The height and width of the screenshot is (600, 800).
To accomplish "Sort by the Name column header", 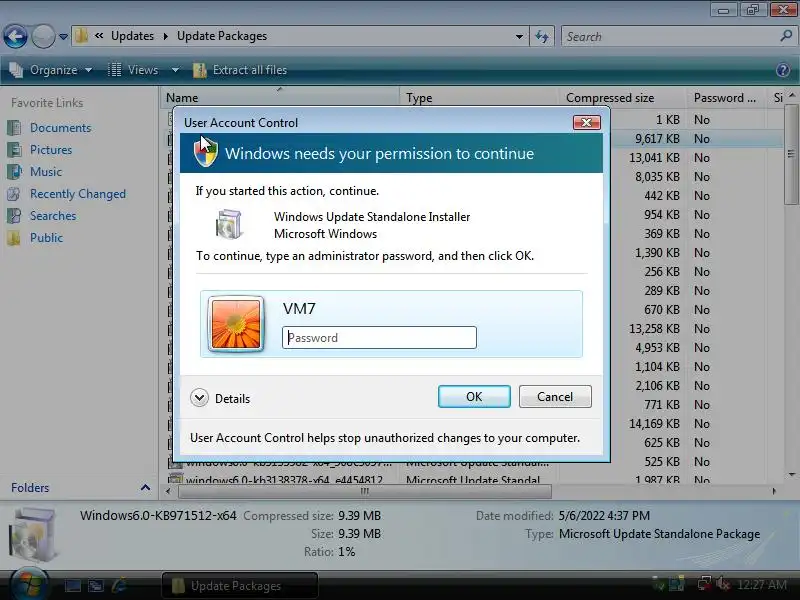I will [281, 97].
